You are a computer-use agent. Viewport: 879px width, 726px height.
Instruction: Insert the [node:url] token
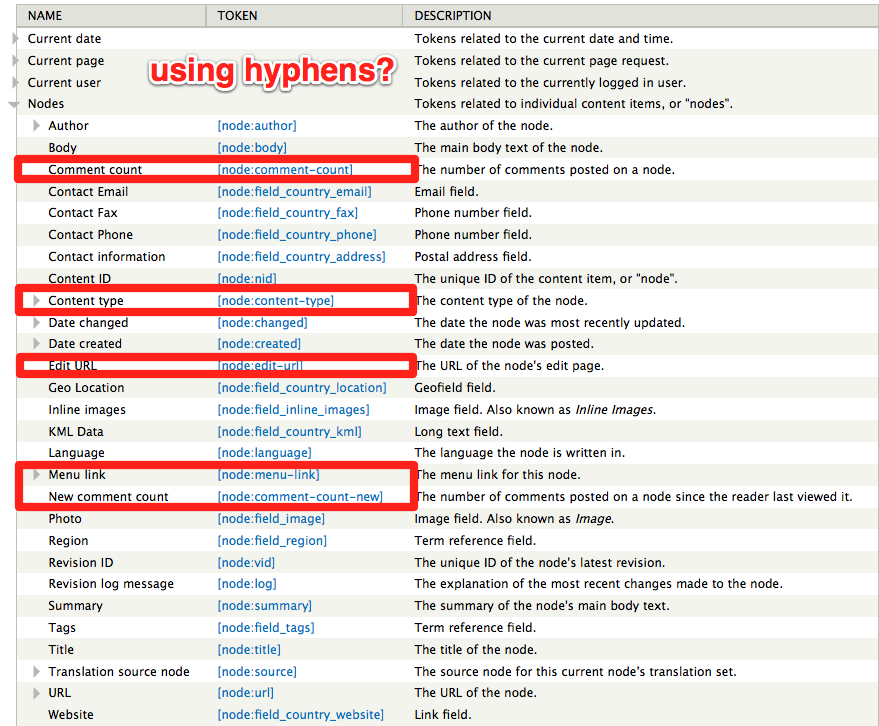tap(246, 693)
